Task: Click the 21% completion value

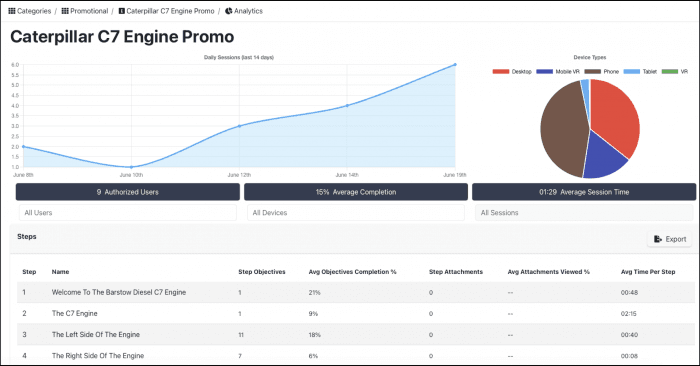Action: click(x=314, y=293)
